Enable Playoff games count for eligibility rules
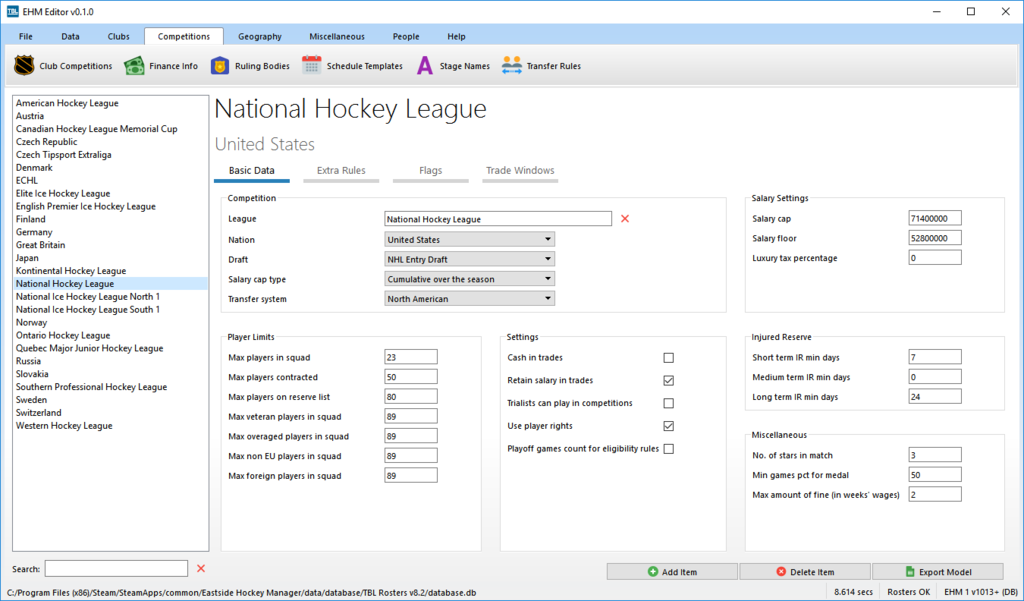The width and height of the screenshot is (1024, 601). tap(668, 449)
